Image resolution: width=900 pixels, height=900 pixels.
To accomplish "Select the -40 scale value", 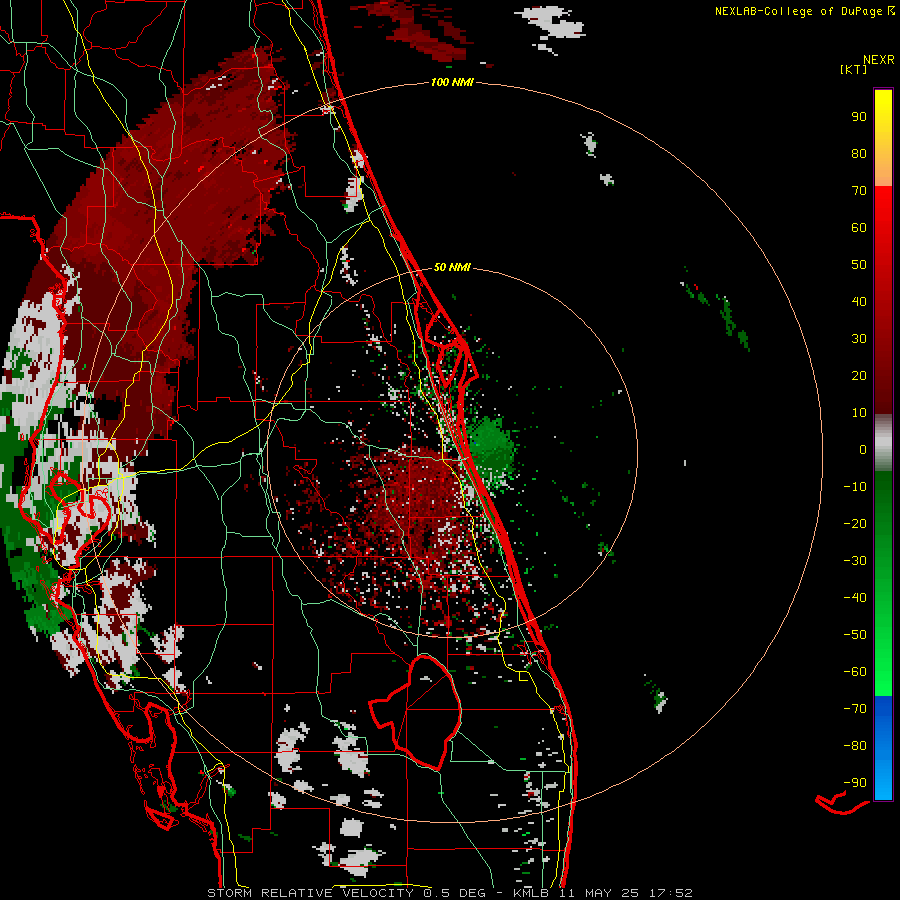I will click(x=855, y=598).
